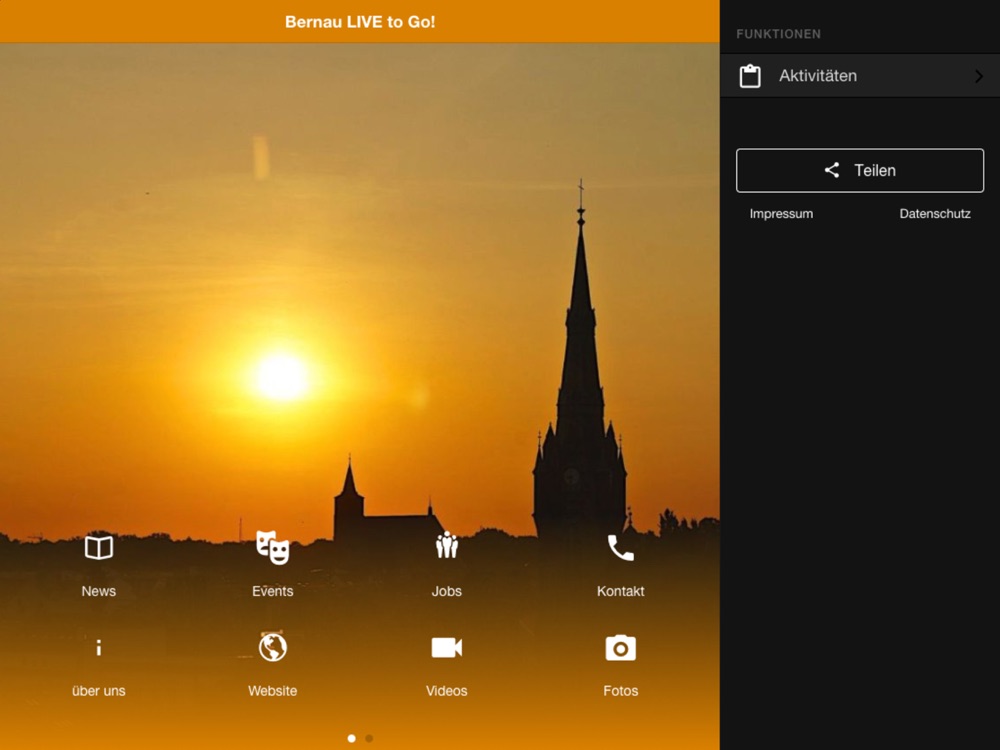
Task: Open the Fotos camera icon
Action: 621,648
